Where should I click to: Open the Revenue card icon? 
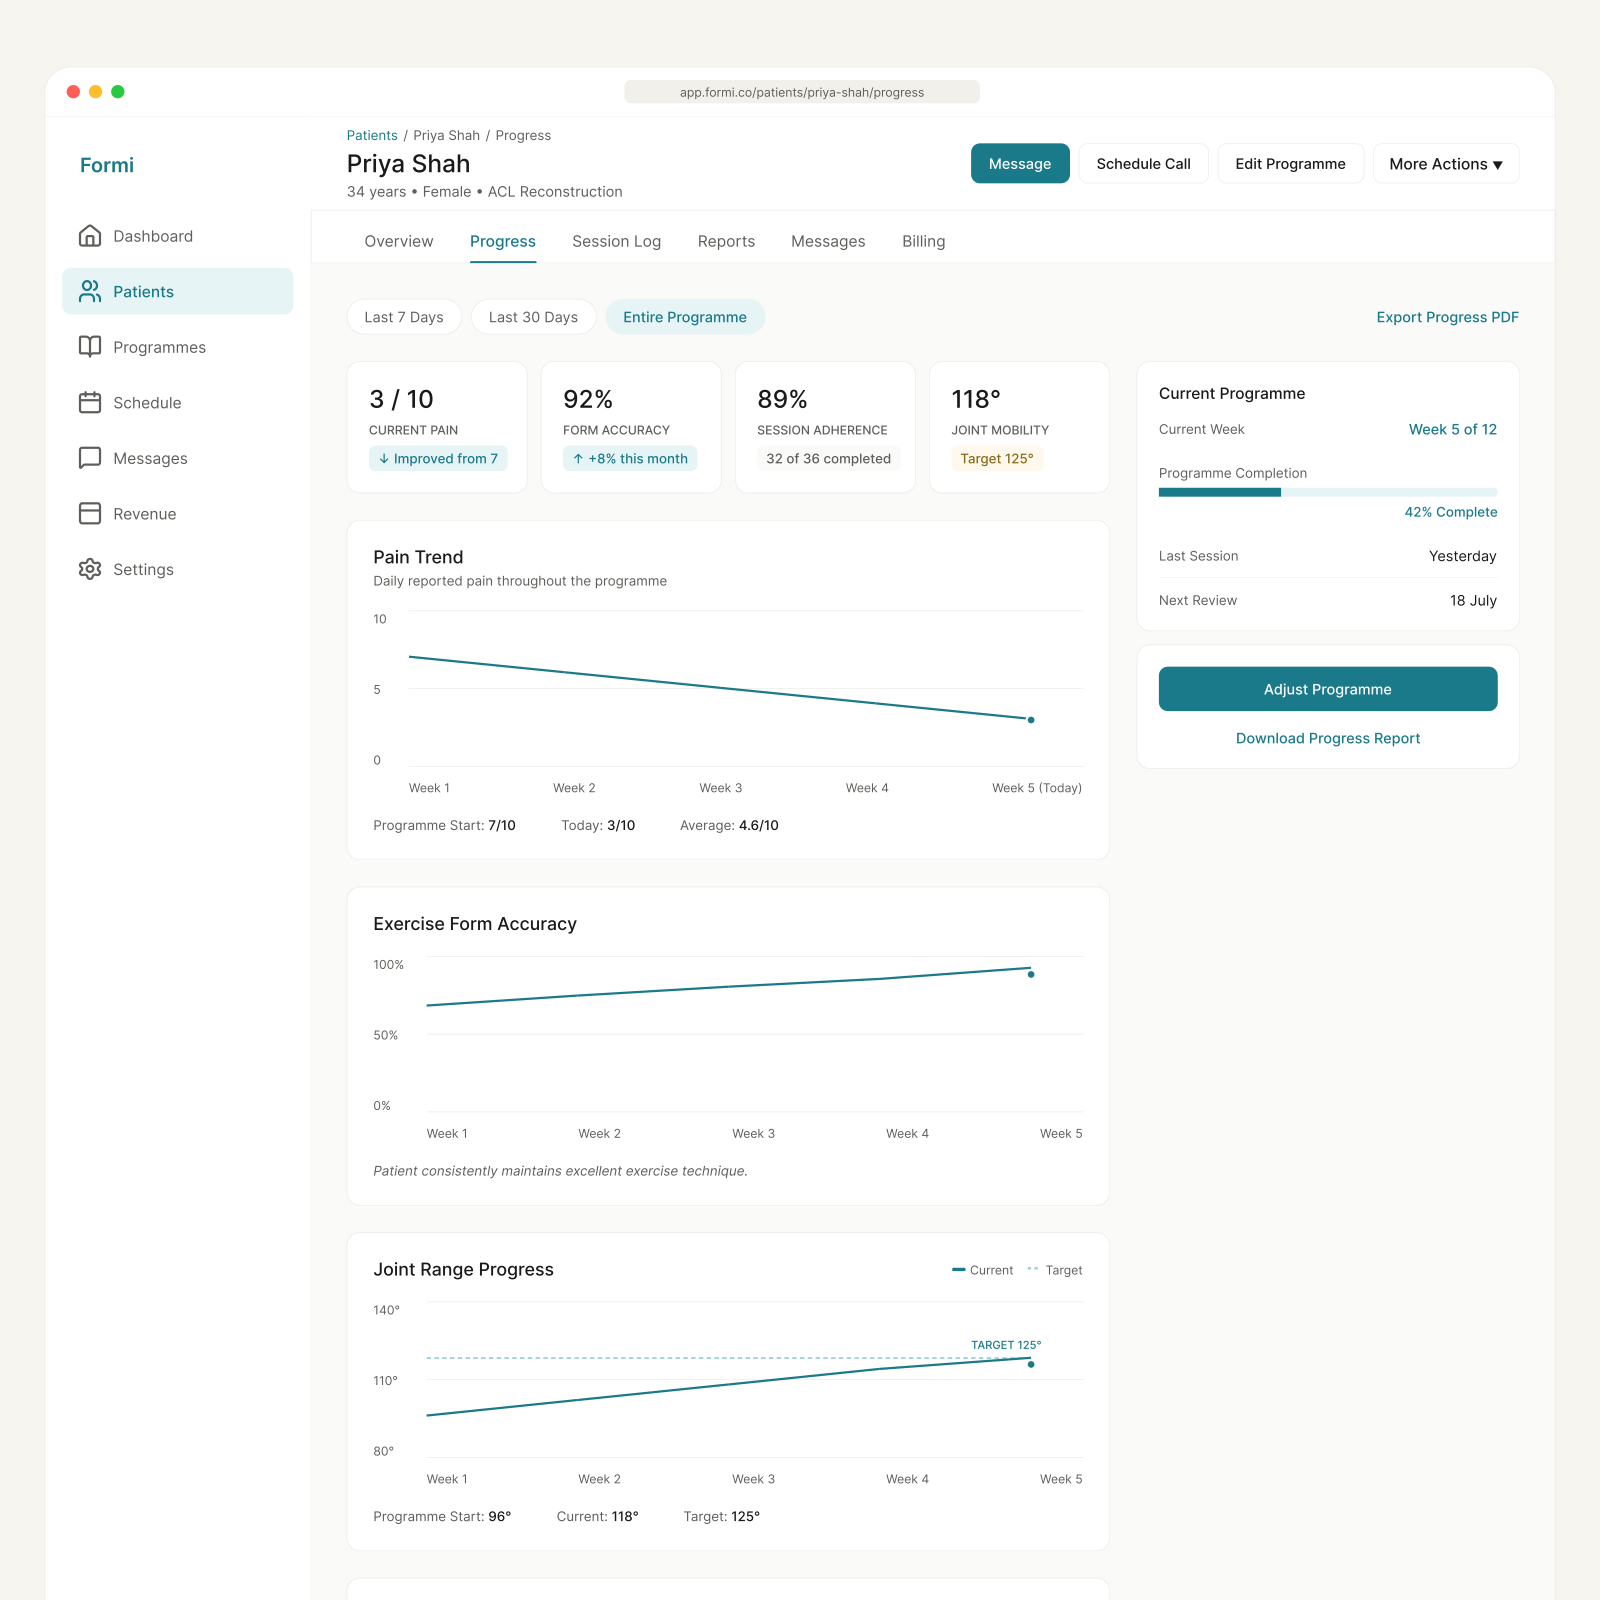tap(90, 513)
